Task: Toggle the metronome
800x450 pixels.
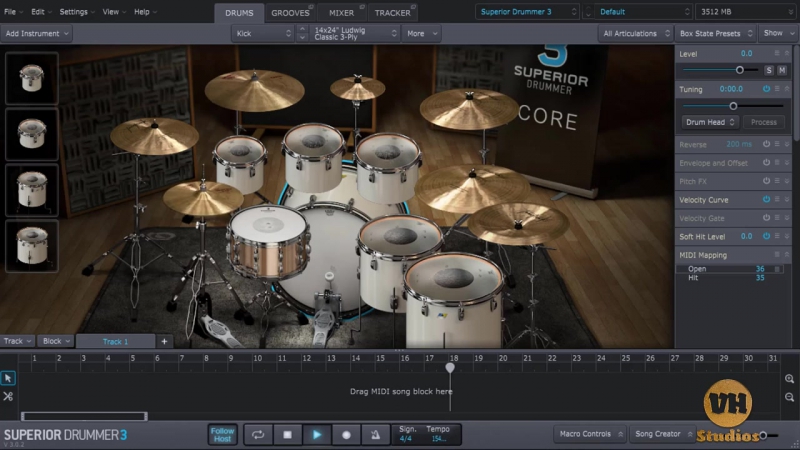Action: 375,435
